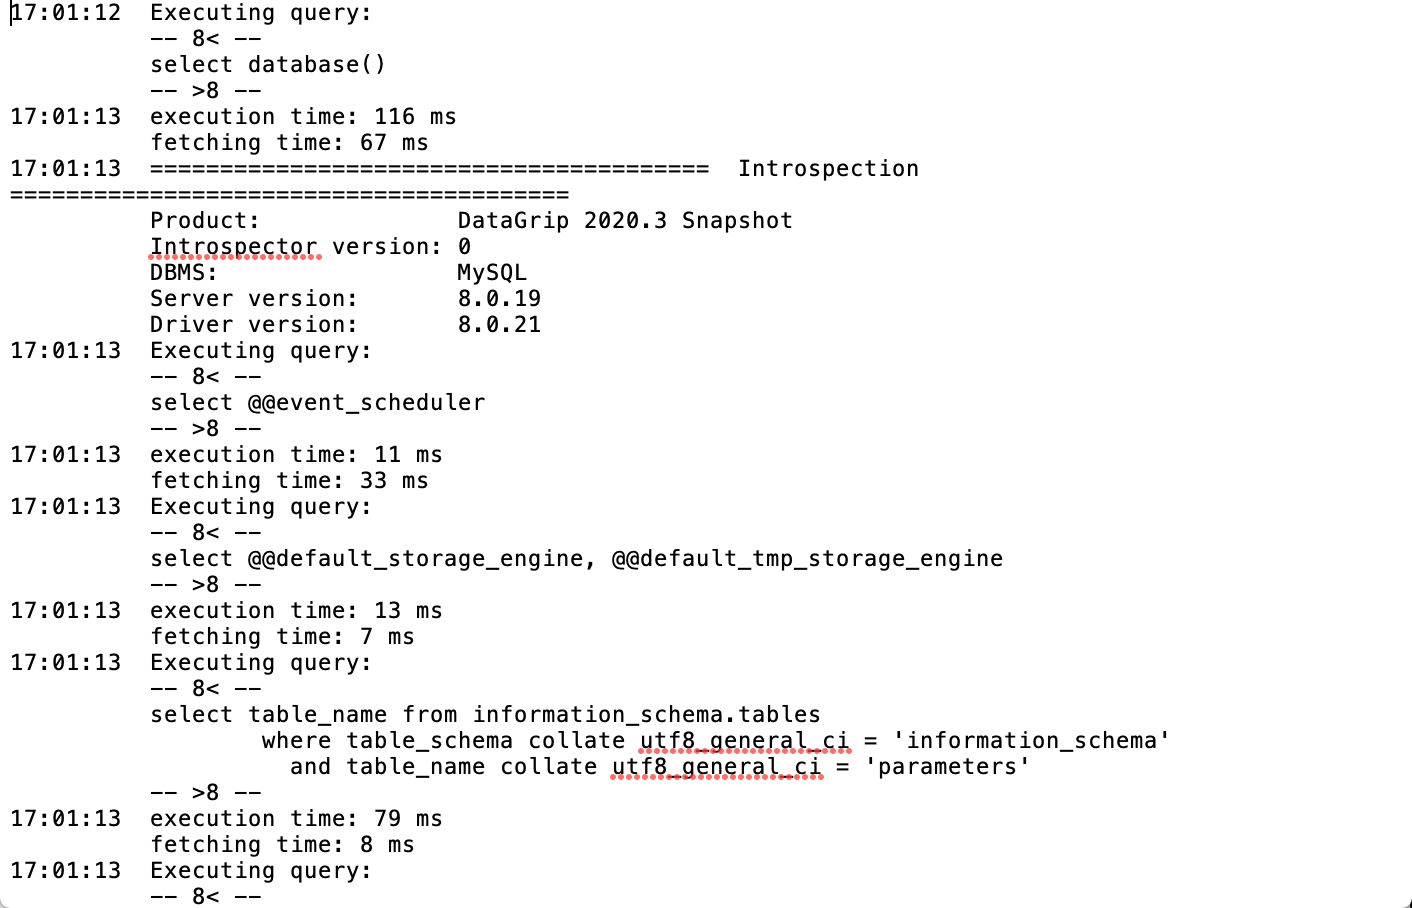The width and height of the screenshot is (1412, 908).
Task: Click the 'select database()' query line
Action: tap(268, 65)
